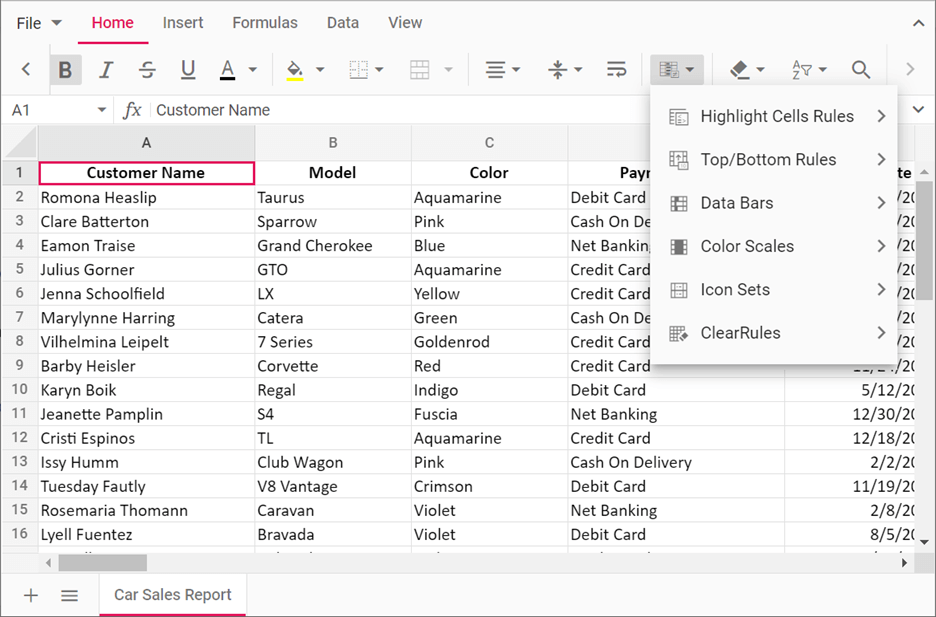
Task: Switch to the Insert ribbon tab
Action: click(183, 22)
